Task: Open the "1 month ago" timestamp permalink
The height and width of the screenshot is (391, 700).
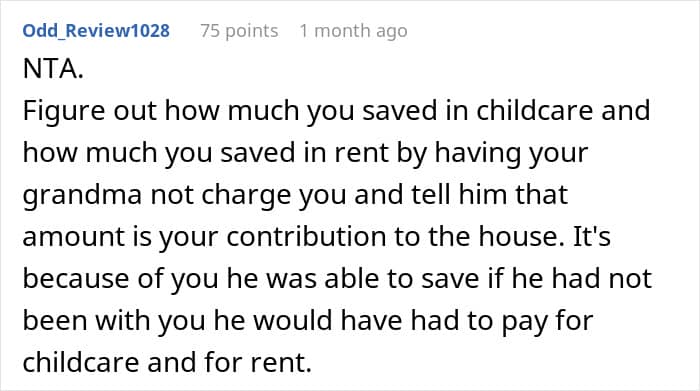Action: [x=353, y=31]
